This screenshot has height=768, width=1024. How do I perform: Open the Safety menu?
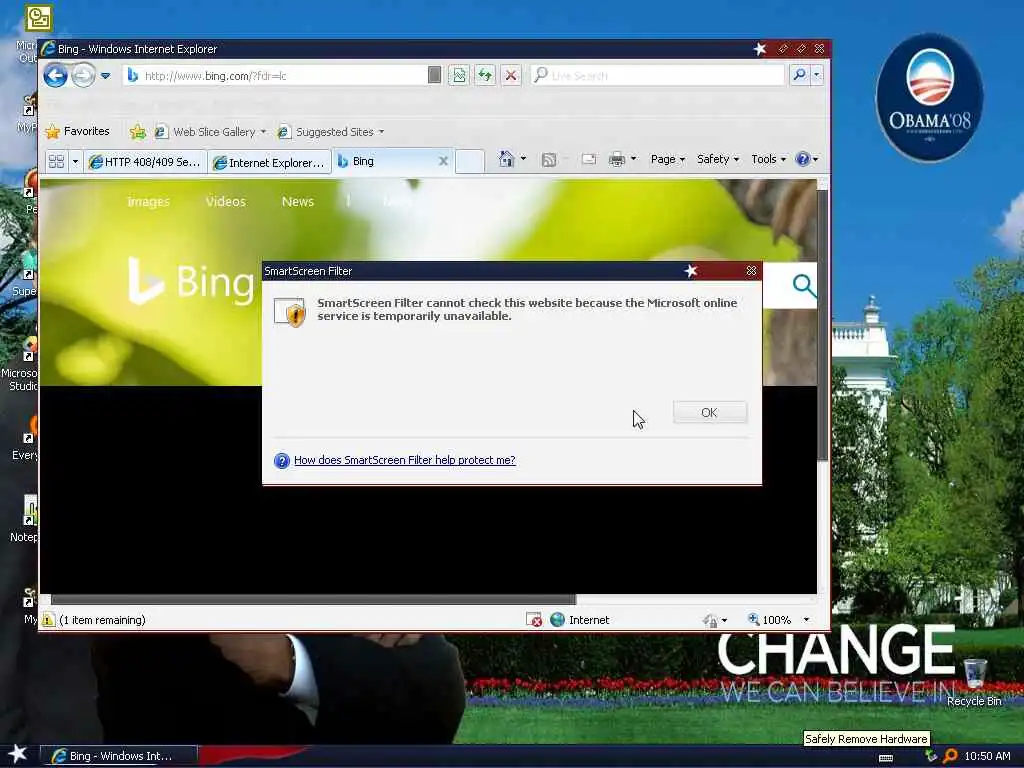tap(718, 159)
